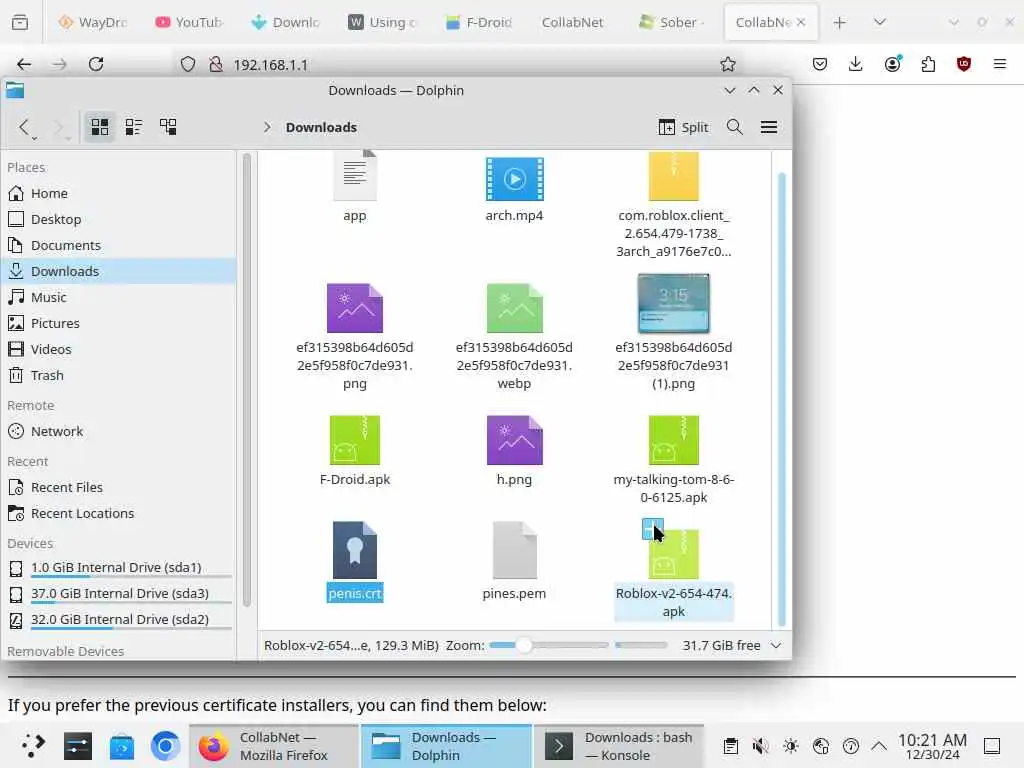Open KDE application launcher

tap(33, 745)
